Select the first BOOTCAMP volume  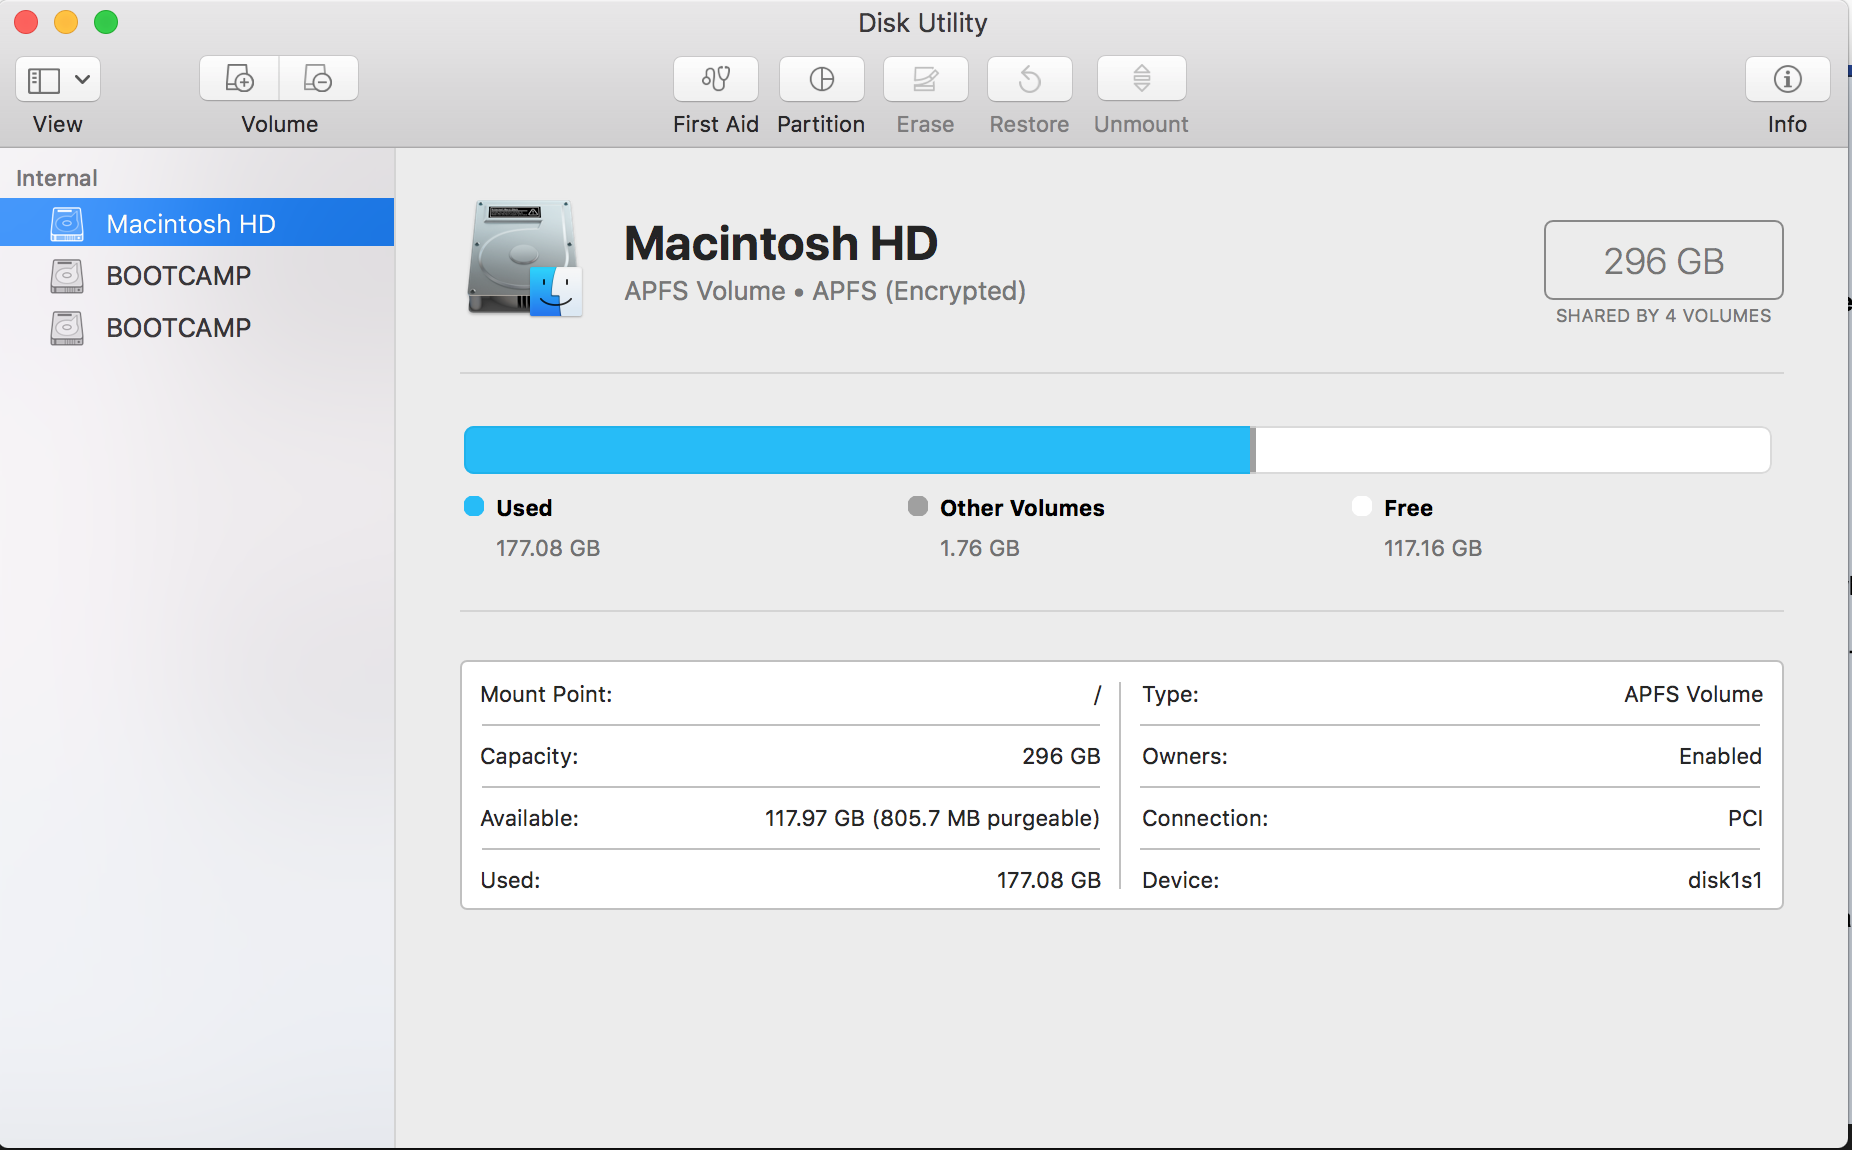point(178,276)
